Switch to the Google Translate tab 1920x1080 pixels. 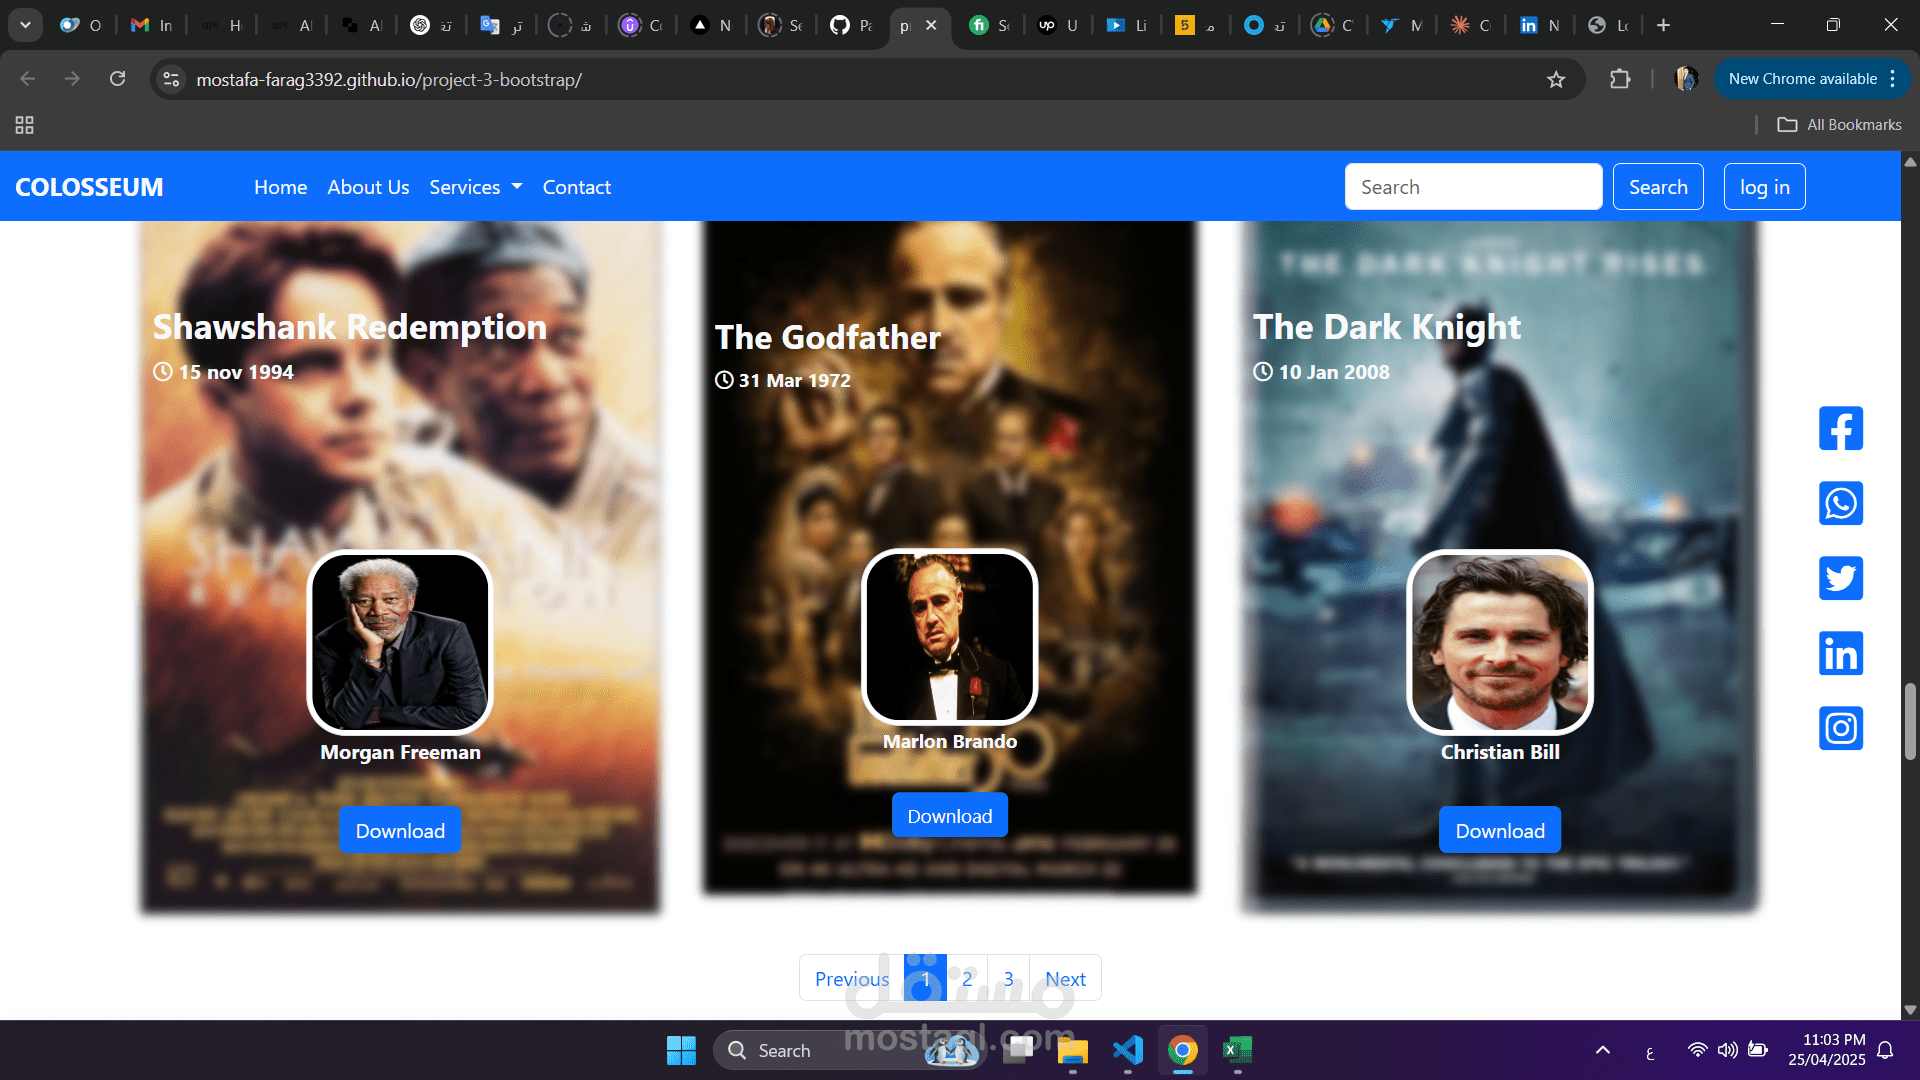(502, 25)
